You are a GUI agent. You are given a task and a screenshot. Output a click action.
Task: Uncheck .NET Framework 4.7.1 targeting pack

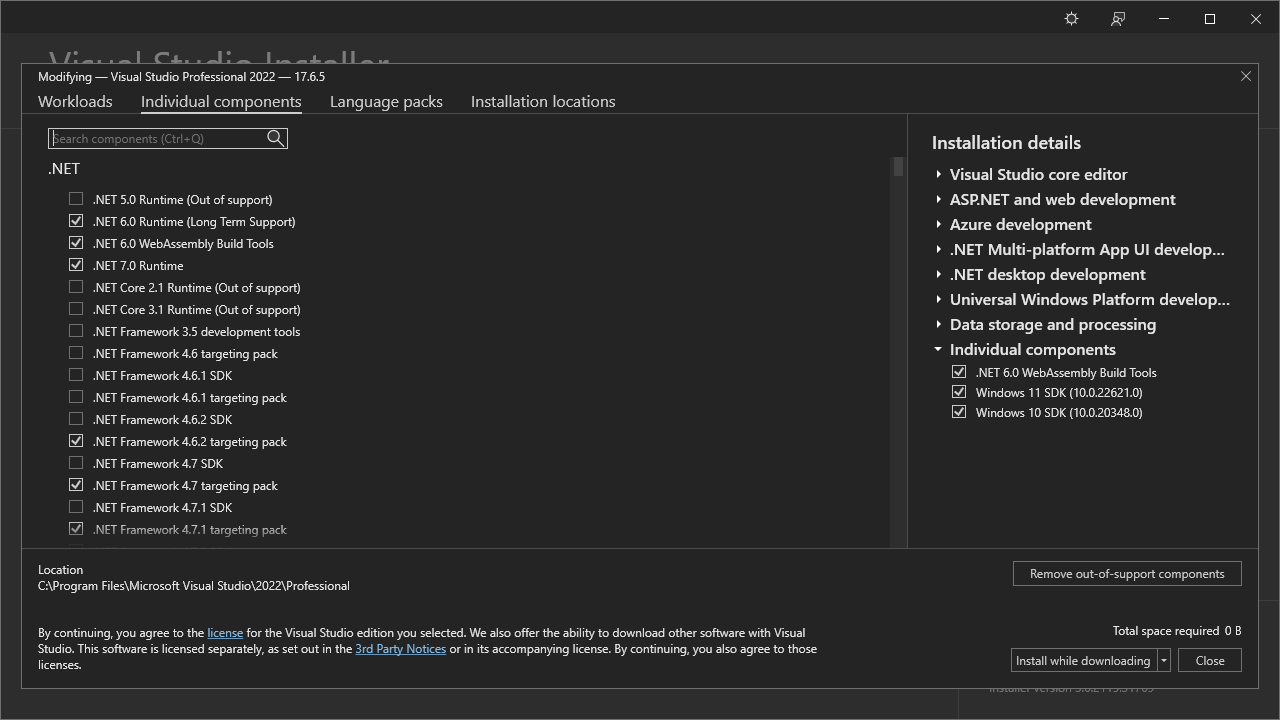pyautogui.click(x=76, y=529)
